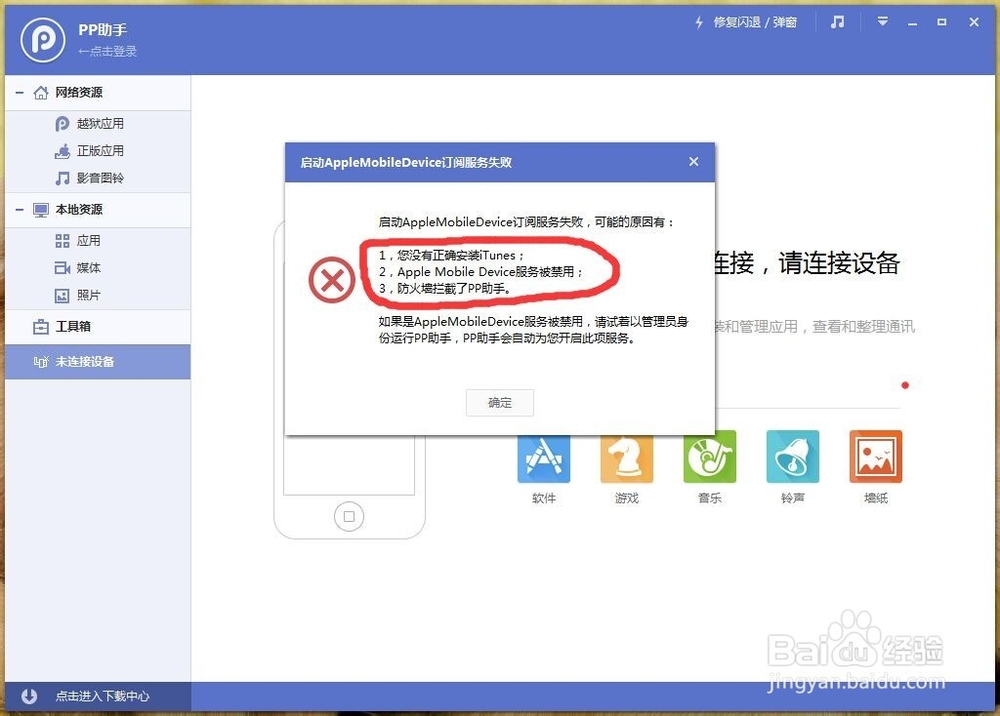The height and width of the screenshot is (716, 1000).
Task: Open 正版应用 in sidebar
Action: coord(100,150)
